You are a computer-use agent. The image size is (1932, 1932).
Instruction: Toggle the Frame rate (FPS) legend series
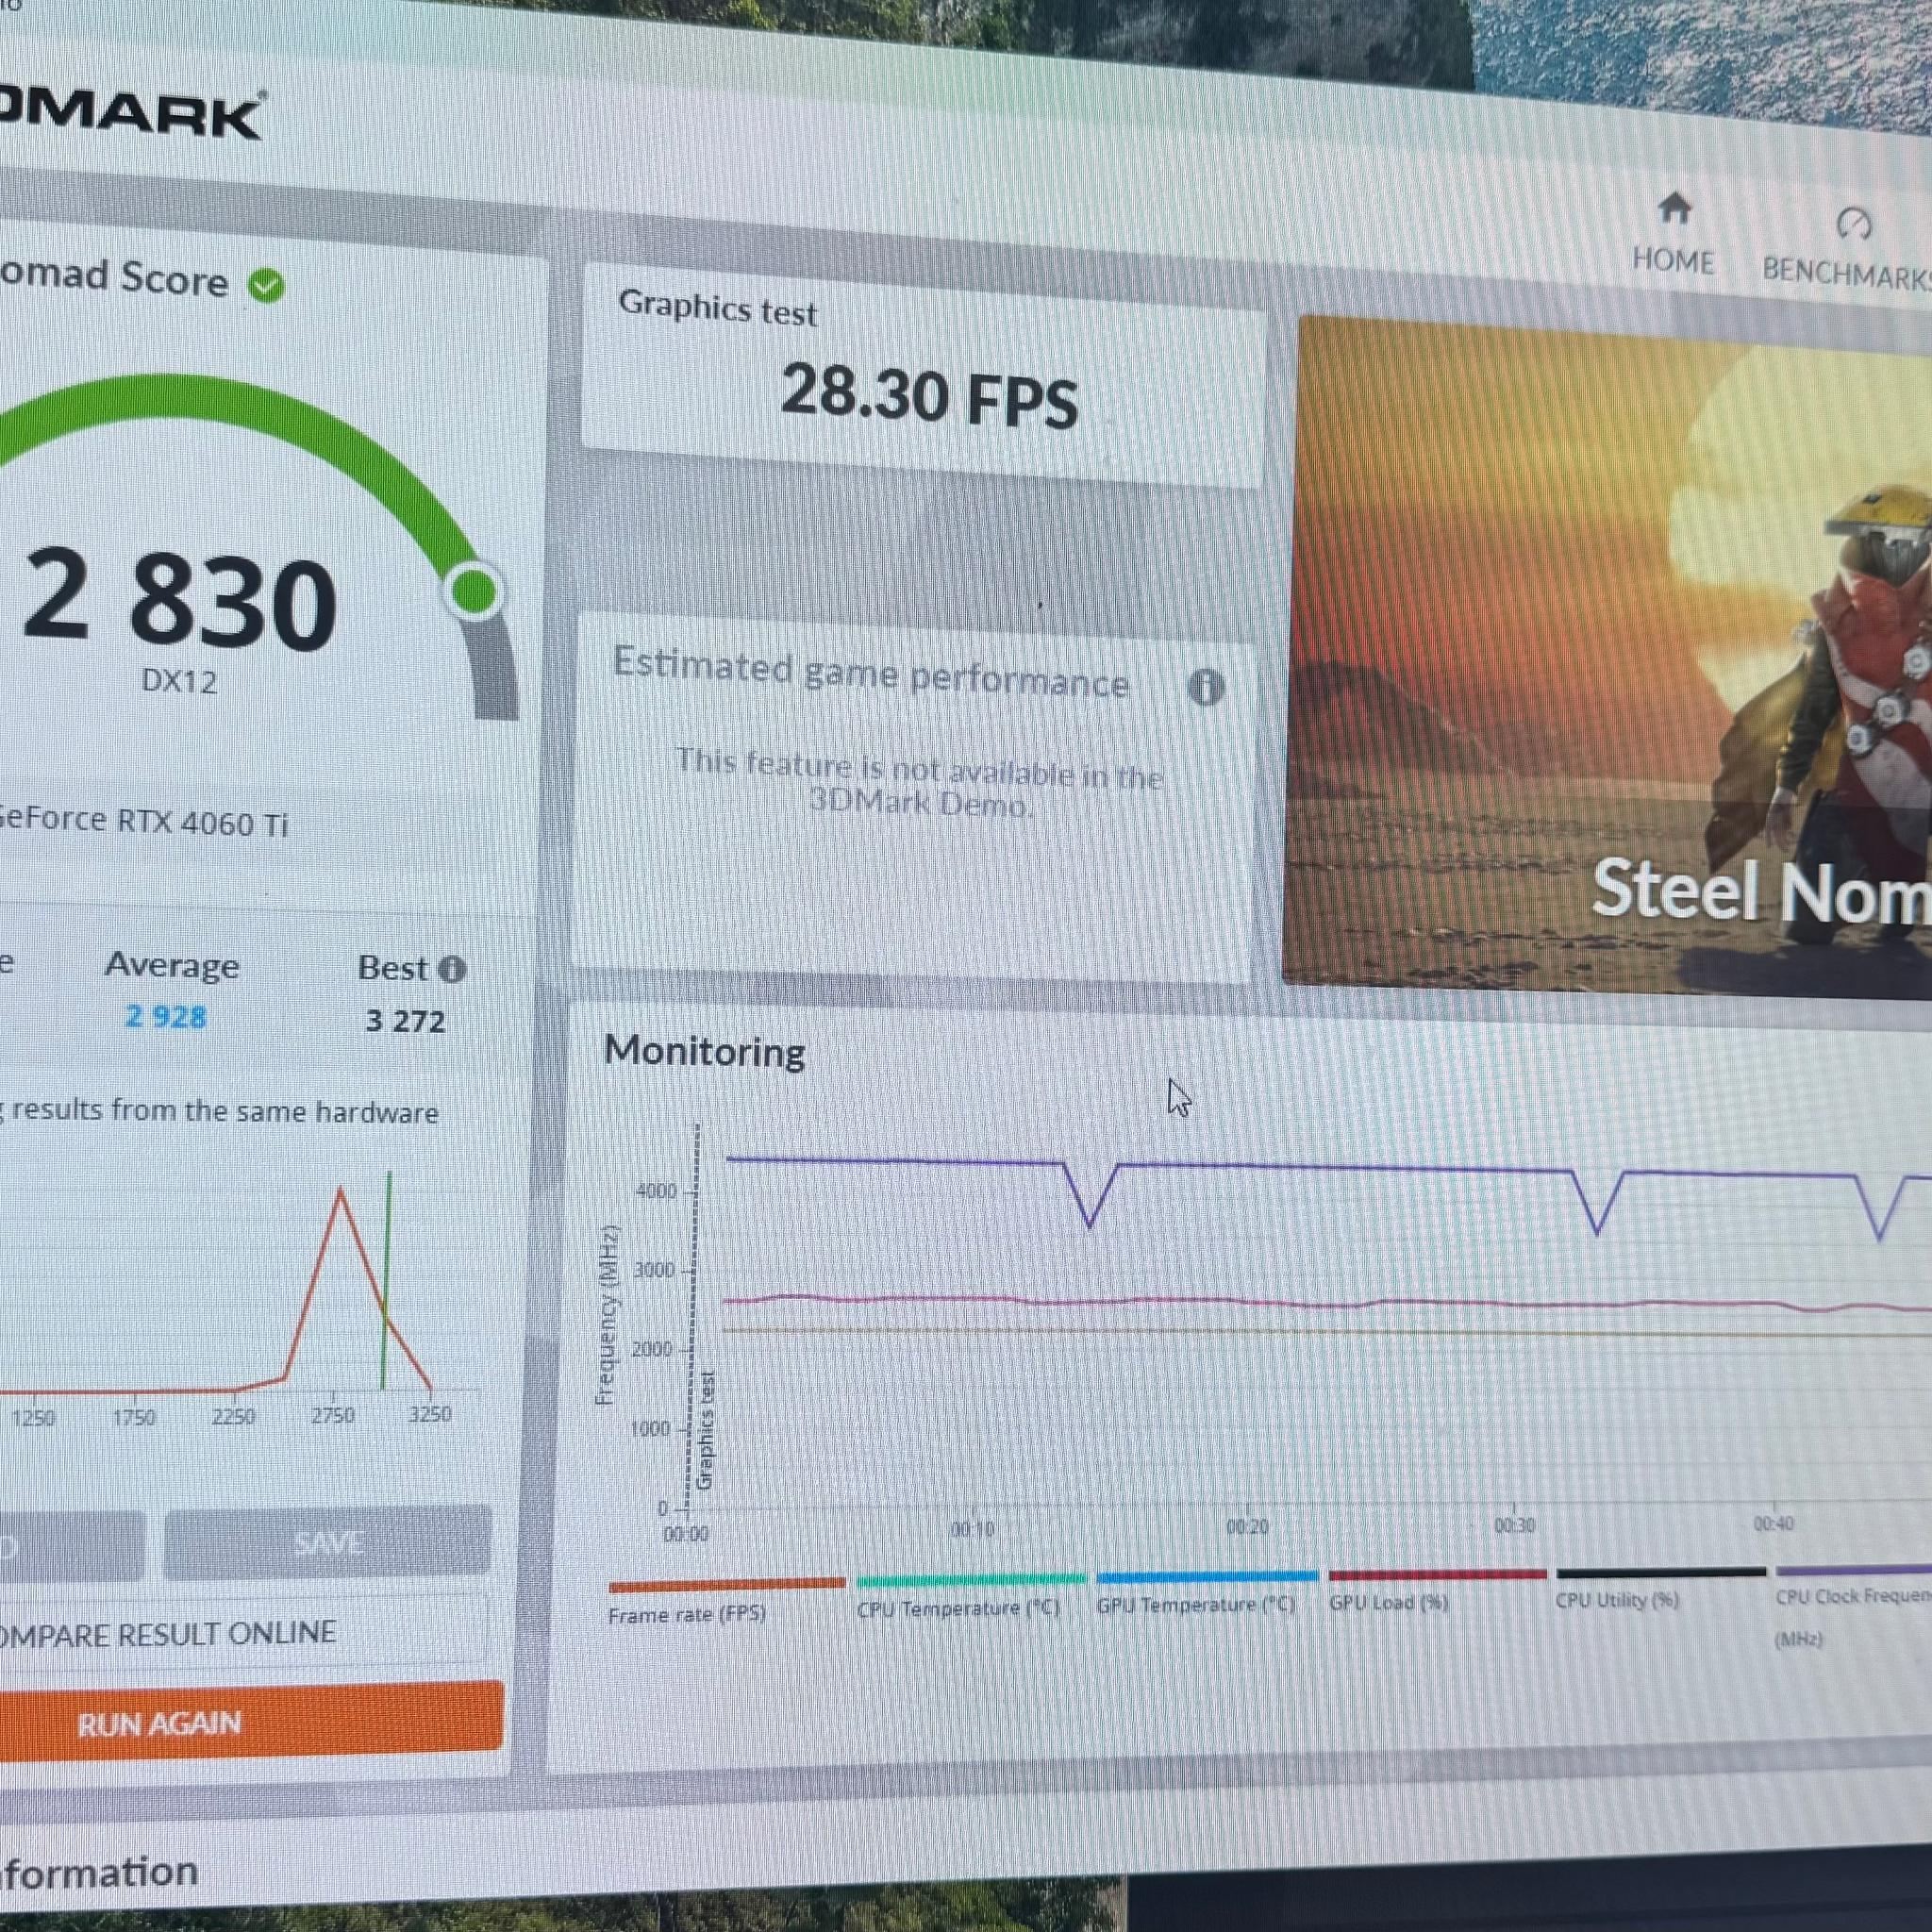(686, 1615)
